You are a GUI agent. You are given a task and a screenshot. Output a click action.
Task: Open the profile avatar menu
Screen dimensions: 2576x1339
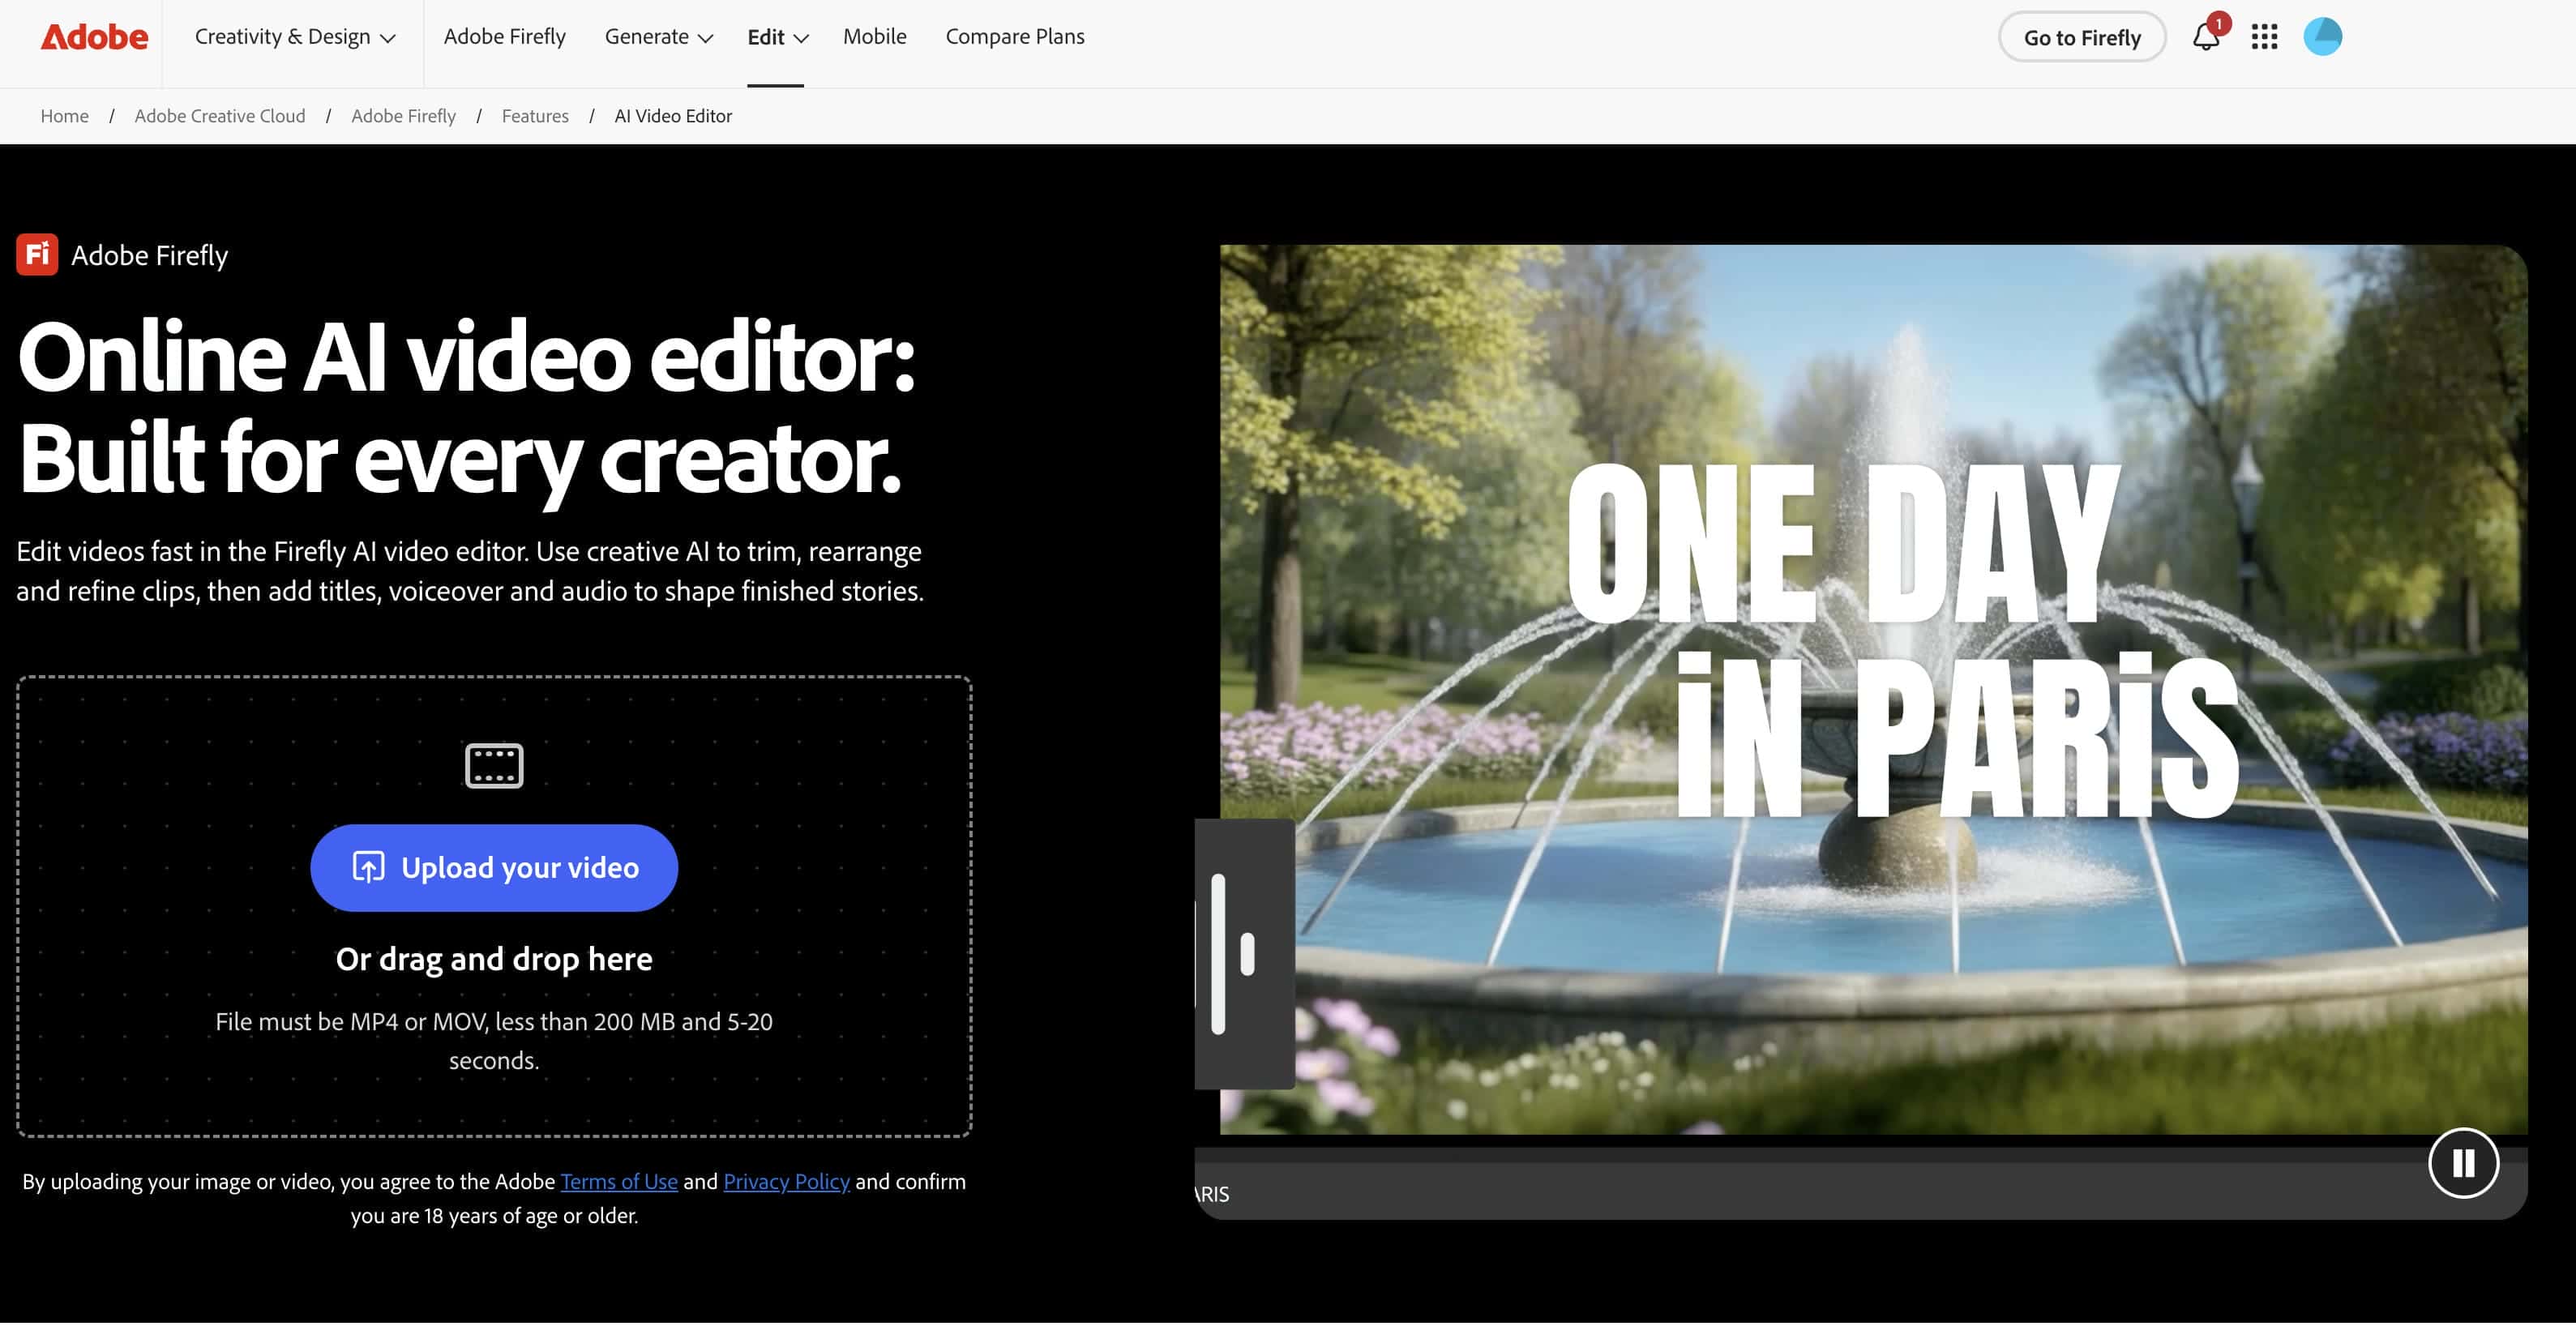2322,37
